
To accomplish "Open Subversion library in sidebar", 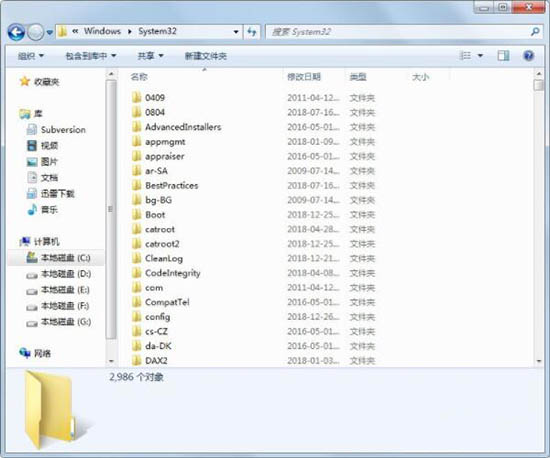I will pyautogui.click(x=56, y=130).
